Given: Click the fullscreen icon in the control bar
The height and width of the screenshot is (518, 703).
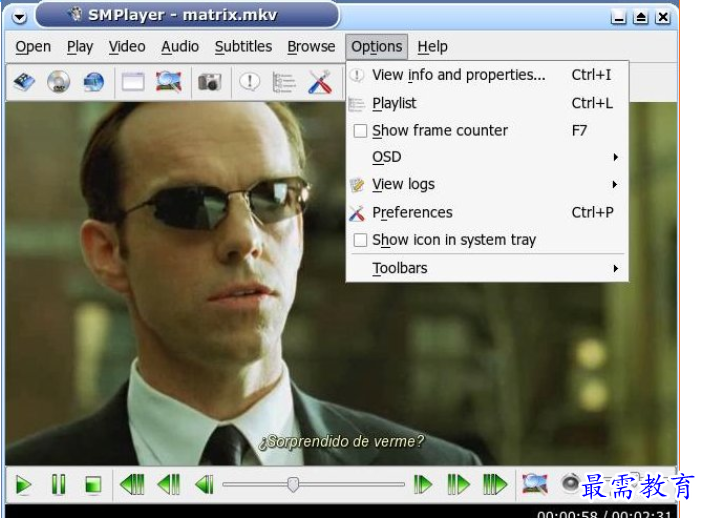Looking at the screenshot, I should click(x=535, y=484).
